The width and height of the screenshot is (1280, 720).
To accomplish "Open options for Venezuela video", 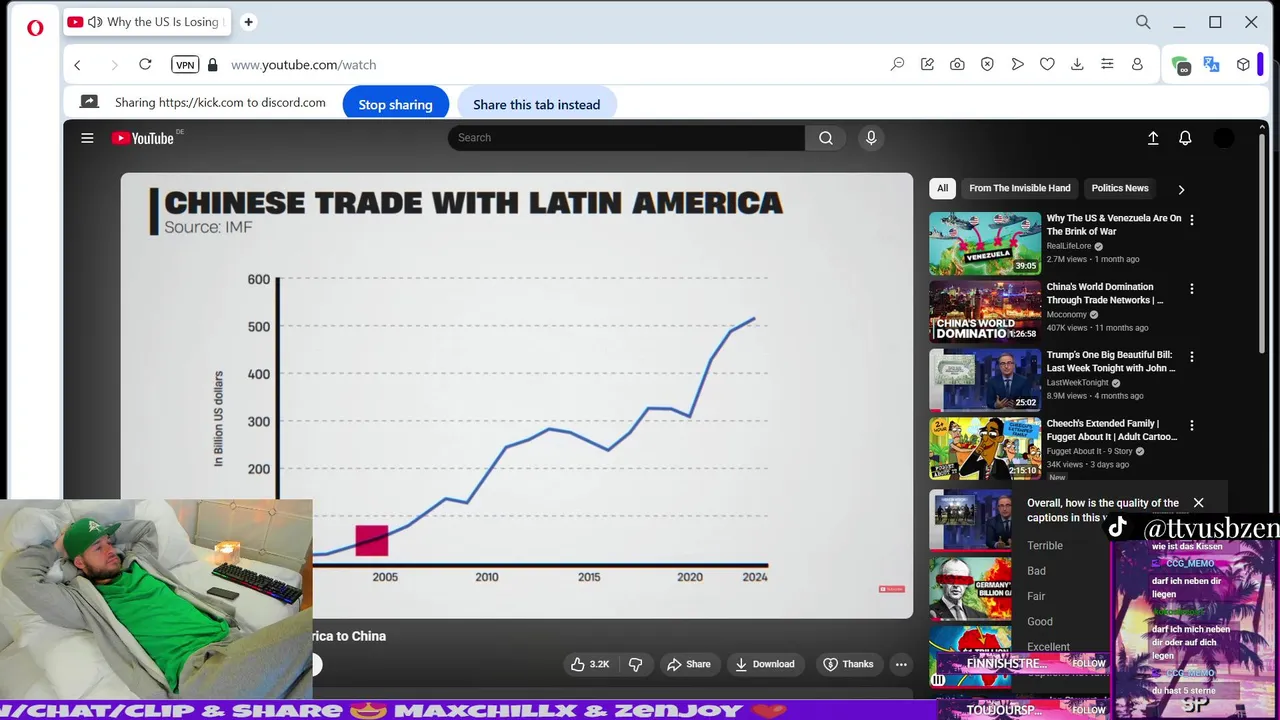I will [1191, 220].
